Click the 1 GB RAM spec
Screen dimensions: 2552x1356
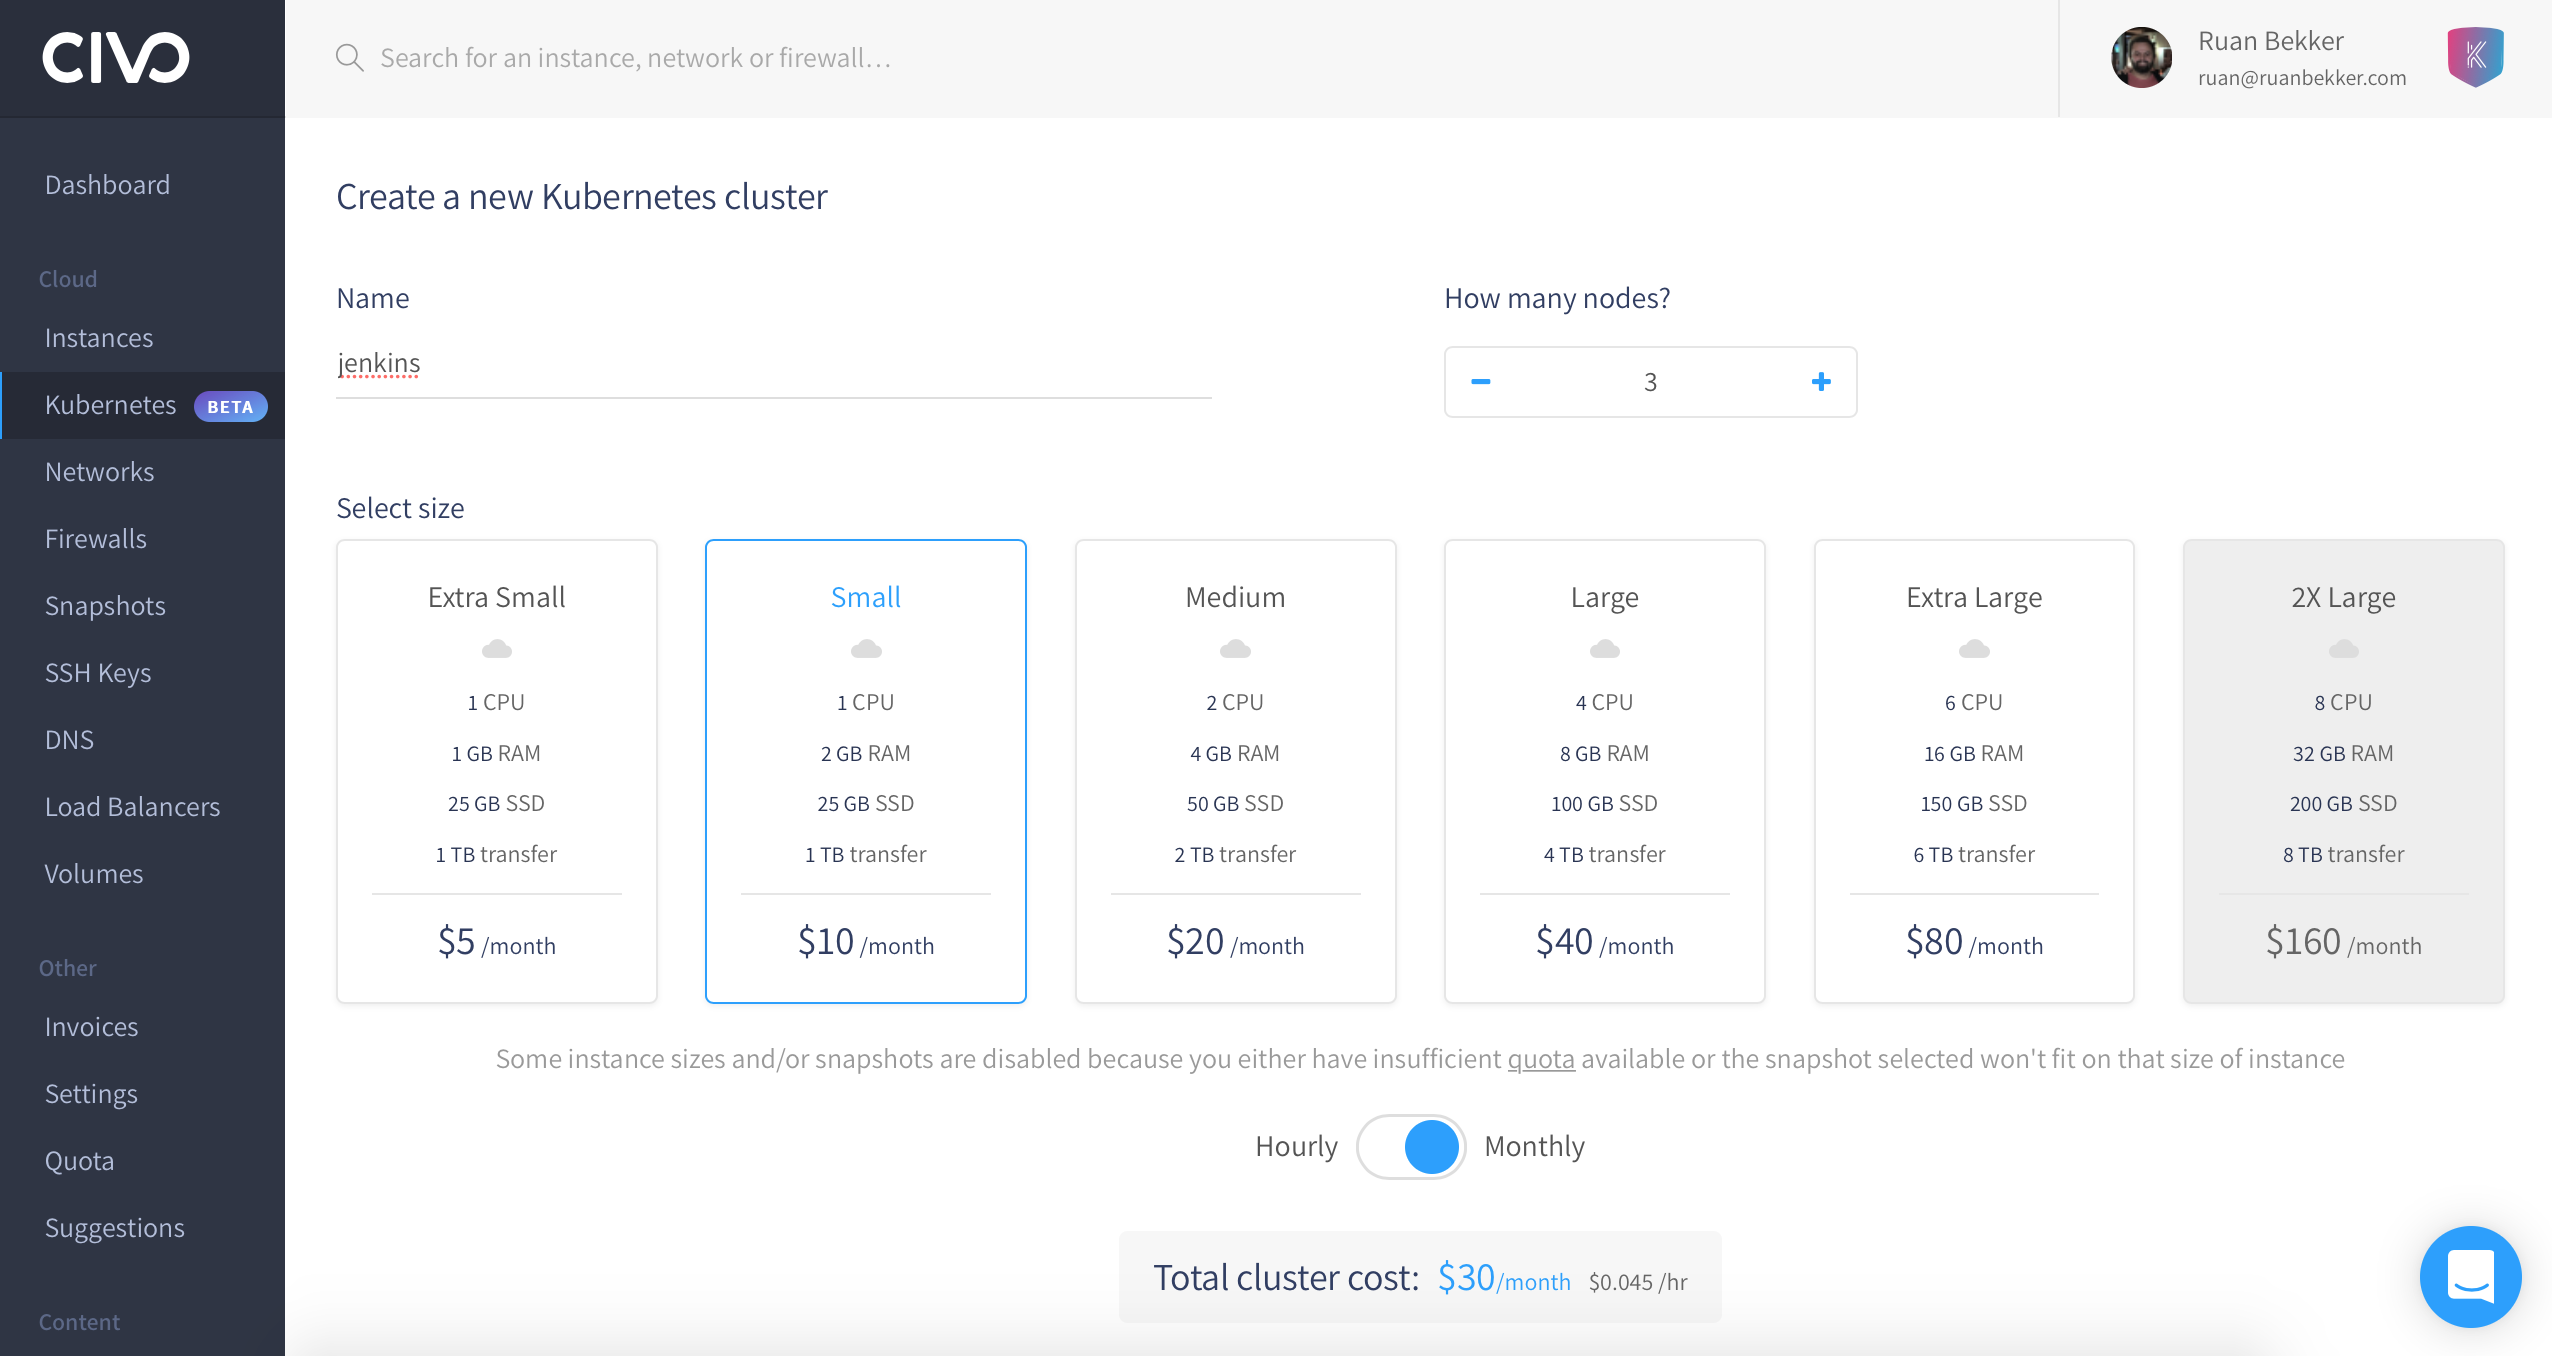[496, 753]
